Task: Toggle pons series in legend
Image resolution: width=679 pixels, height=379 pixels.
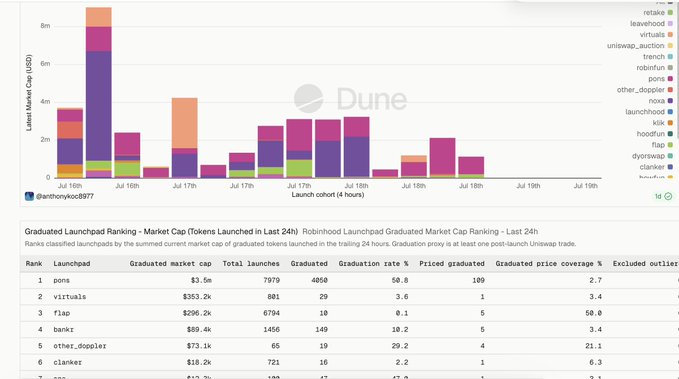Action: click(x=660, y=79)
